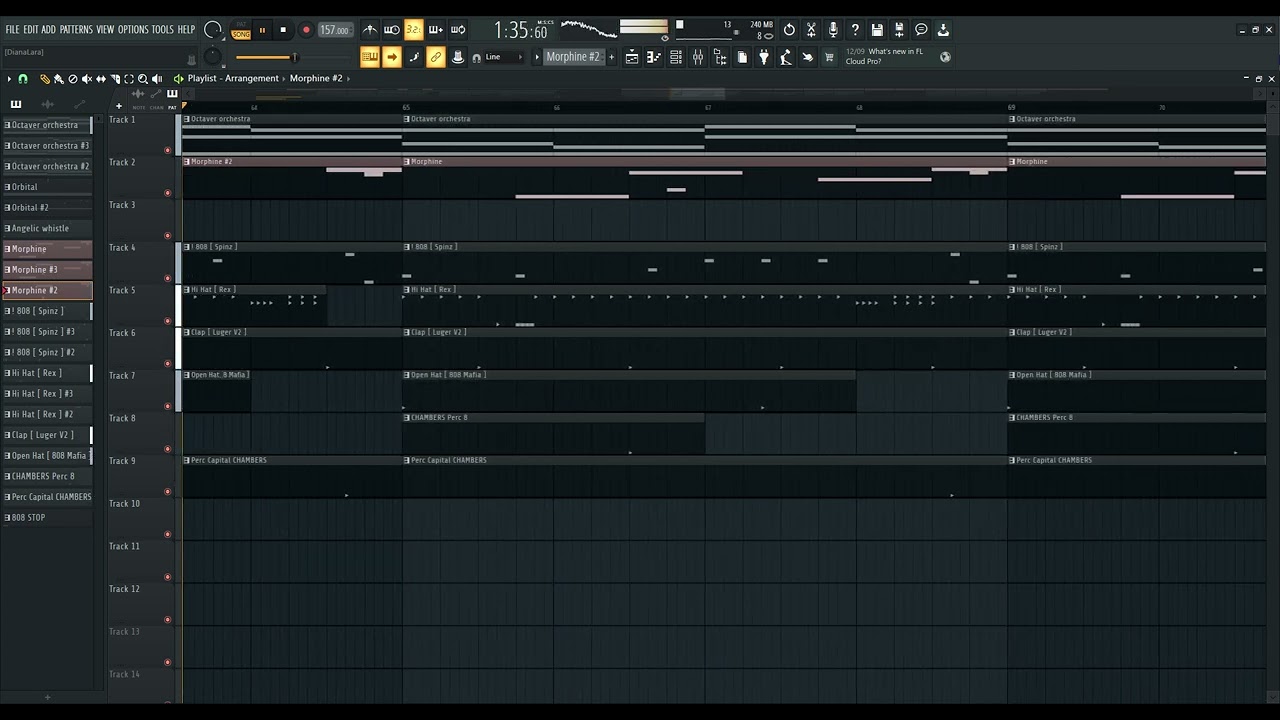Arm the record button
The height and width of the screenshot is (720, 1280).
(x=306, y=30)
